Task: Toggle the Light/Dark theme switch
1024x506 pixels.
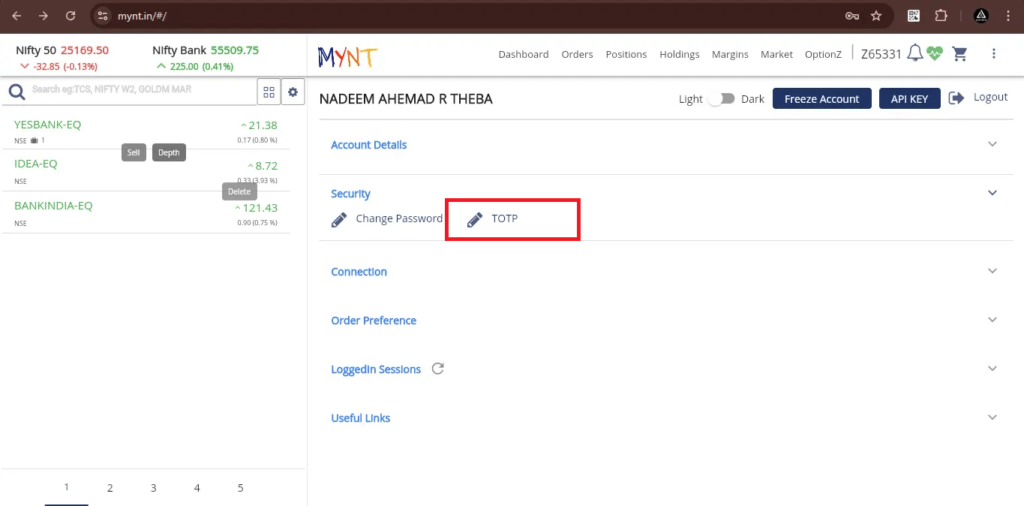Action: (x=721, y=99)
